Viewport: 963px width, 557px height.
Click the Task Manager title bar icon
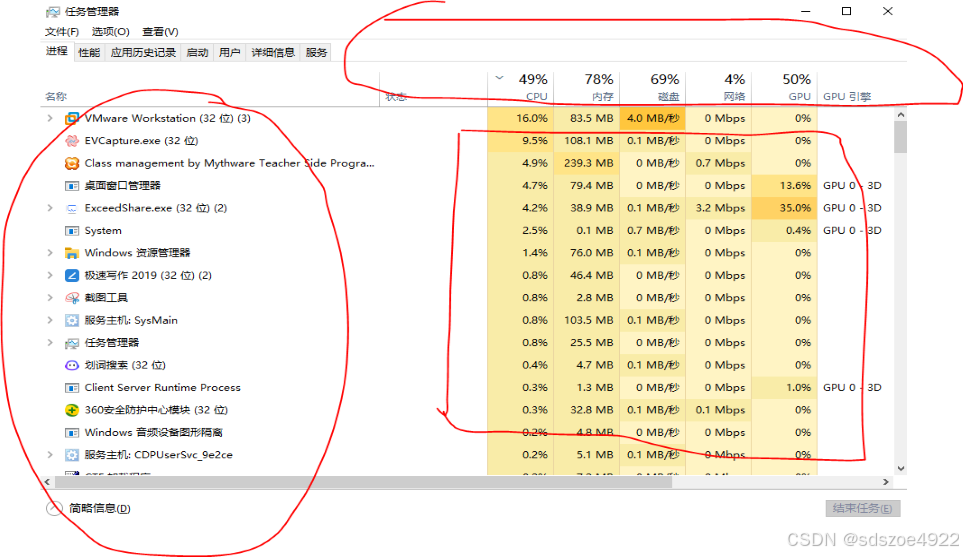[x=53, y=12]
